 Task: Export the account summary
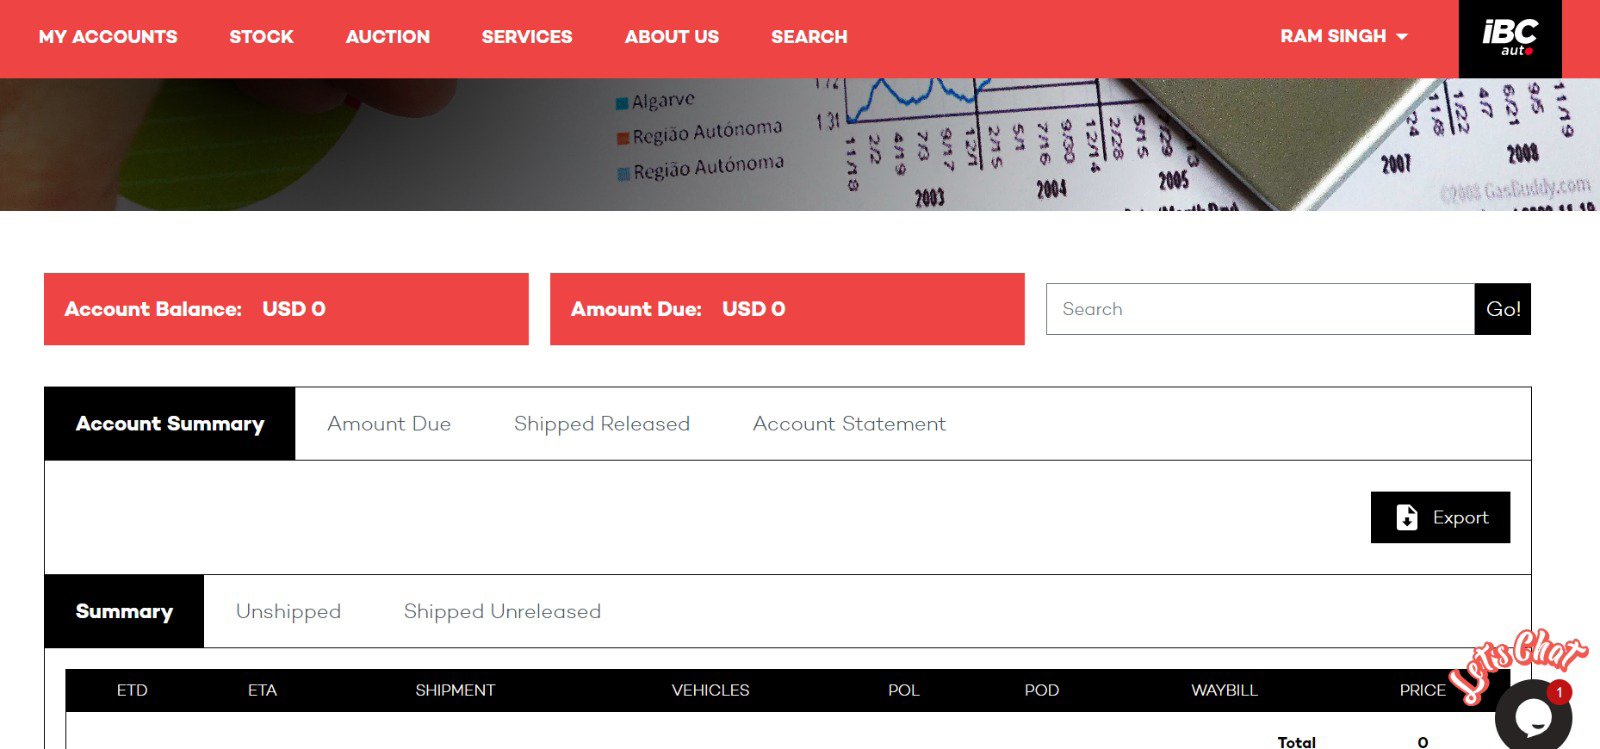[x=1440, y=517]
